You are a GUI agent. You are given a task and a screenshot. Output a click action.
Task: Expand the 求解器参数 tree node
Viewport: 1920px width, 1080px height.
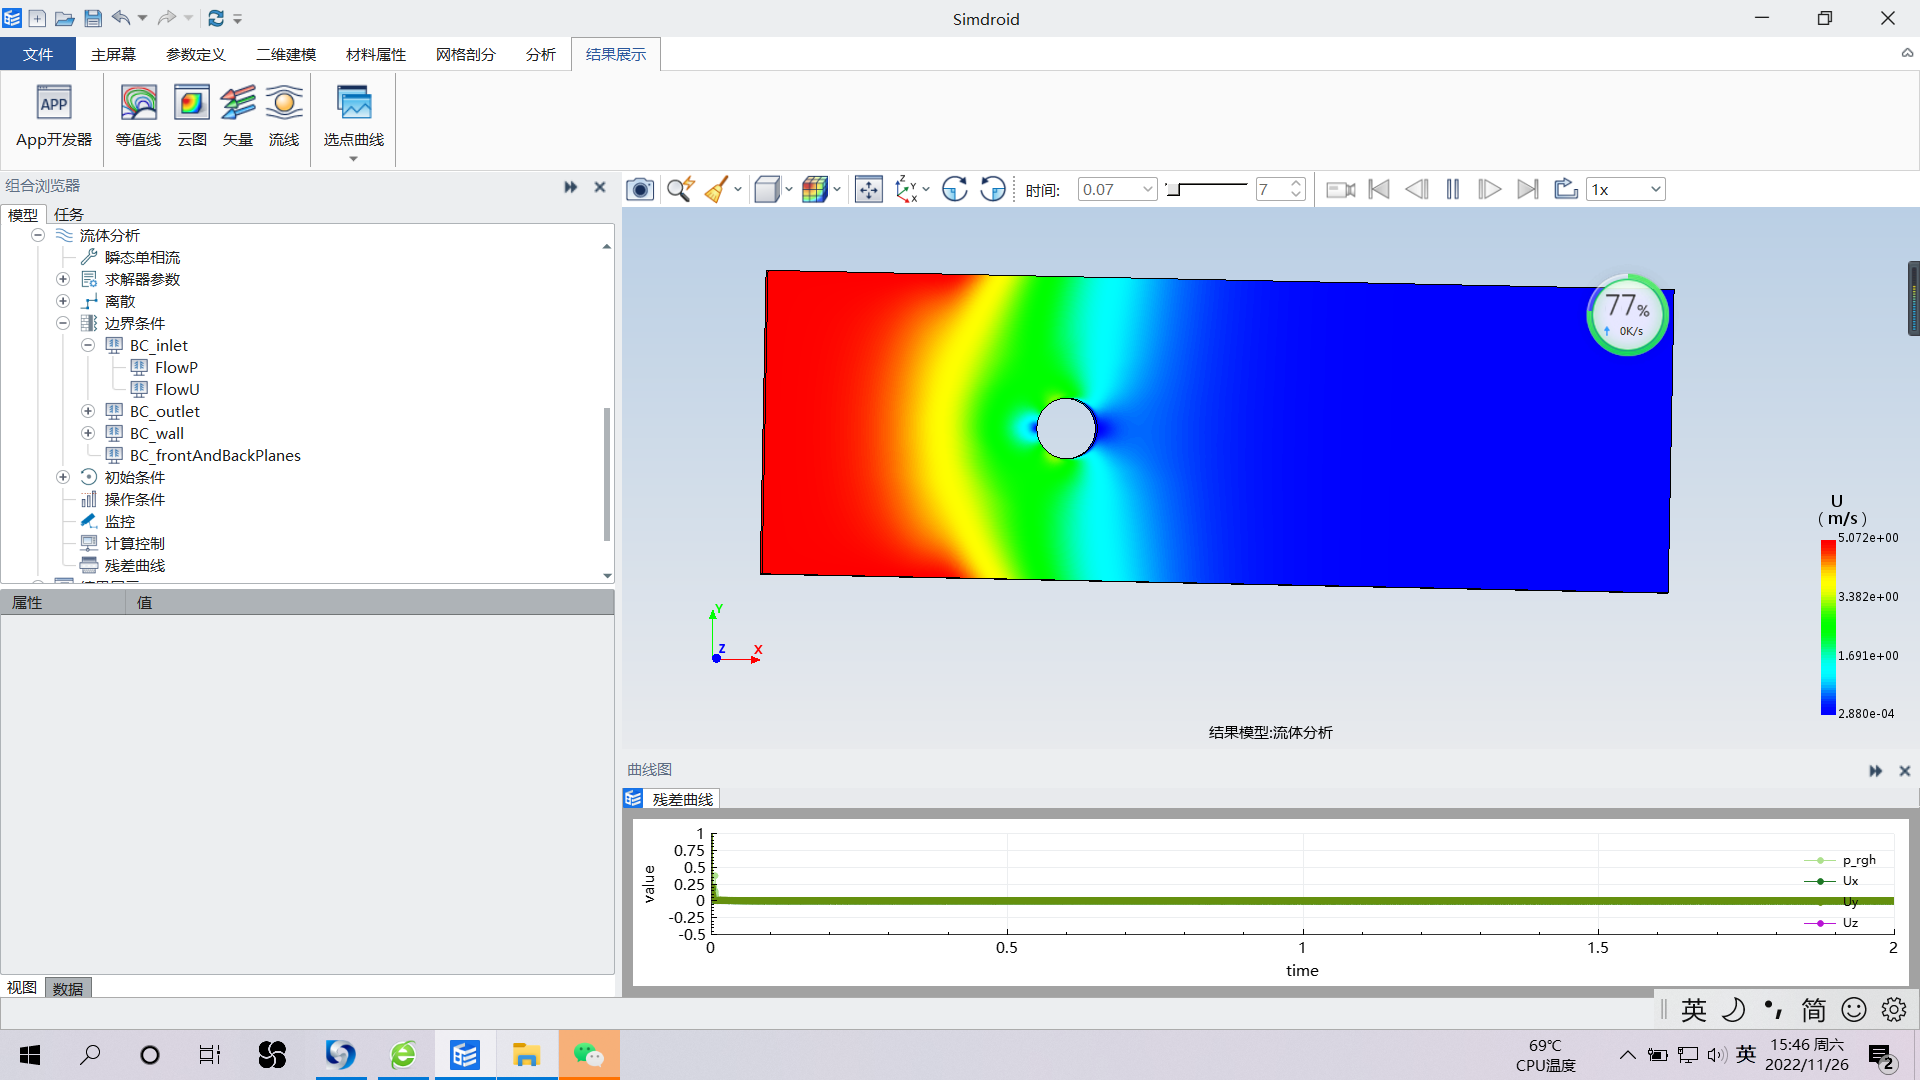pos(63,279)
